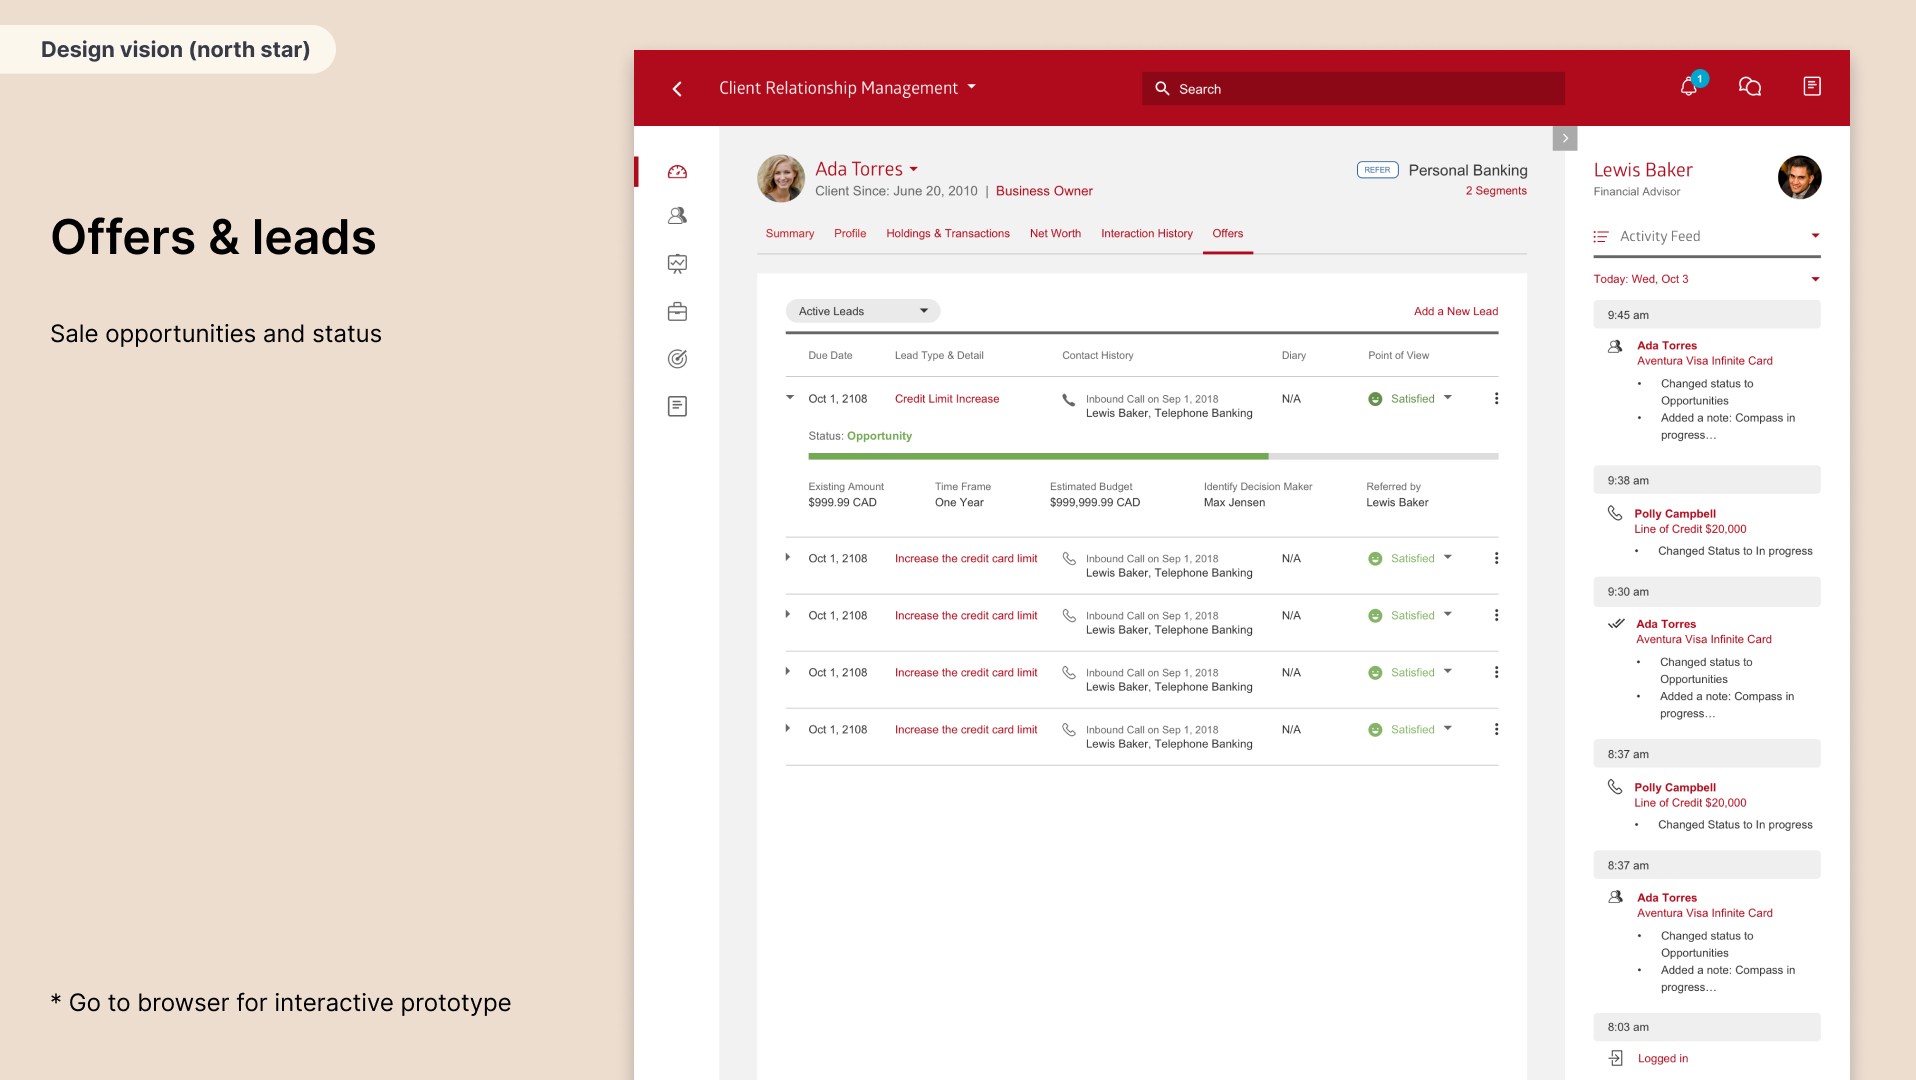Open the Client Relationship Management dropdown

[x=847, y=88]
